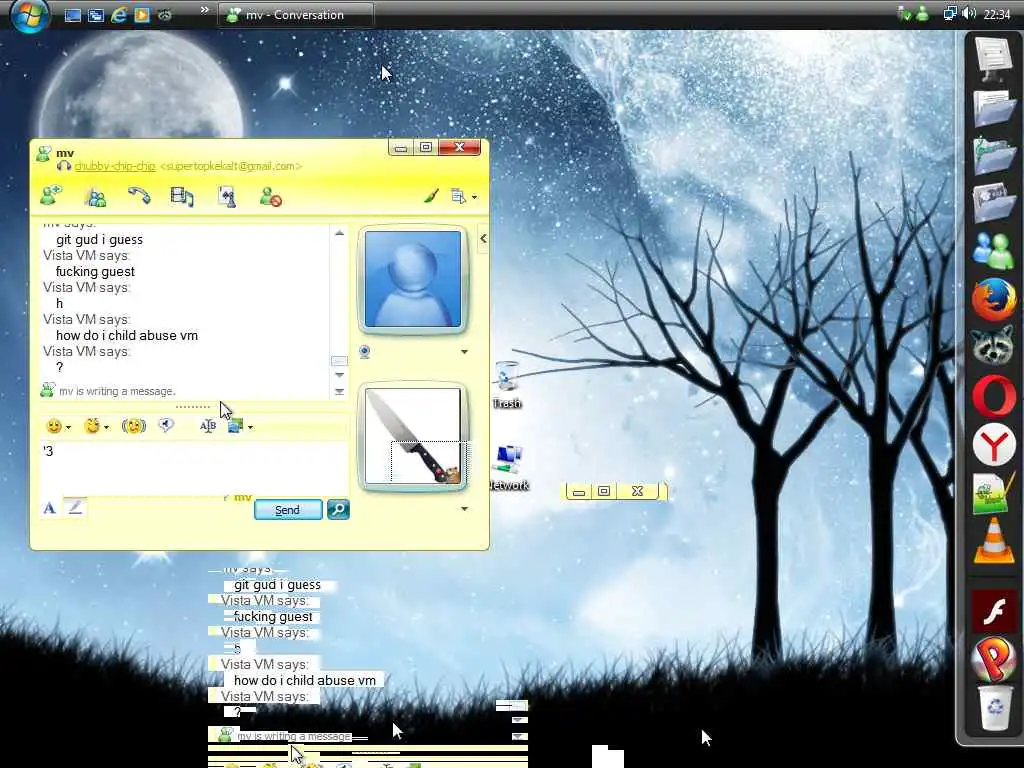The image size is (1024, 768).
Task: Open Firefox from the dock
Action: point(993,299)
